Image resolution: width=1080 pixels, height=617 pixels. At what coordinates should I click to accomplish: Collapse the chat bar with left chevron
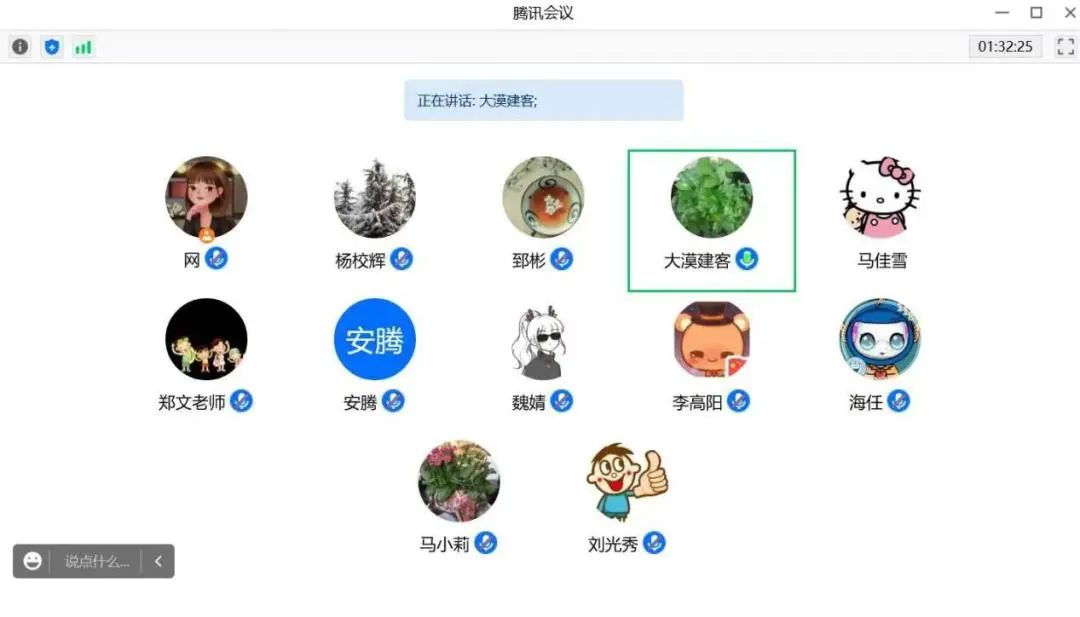click(158, 561)
